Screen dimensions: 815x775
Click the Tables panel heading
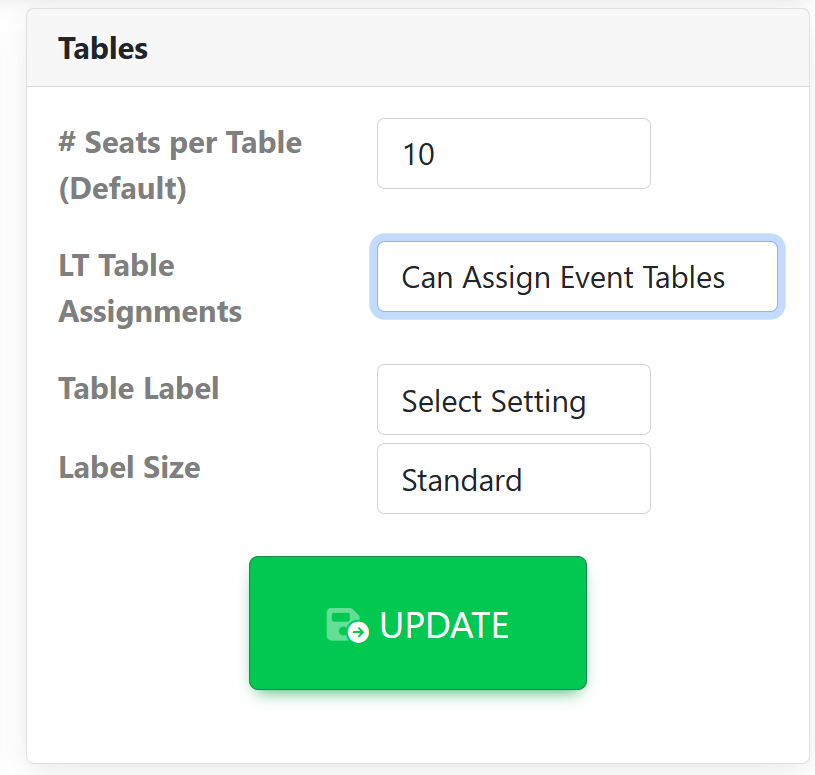coord(103,48)
